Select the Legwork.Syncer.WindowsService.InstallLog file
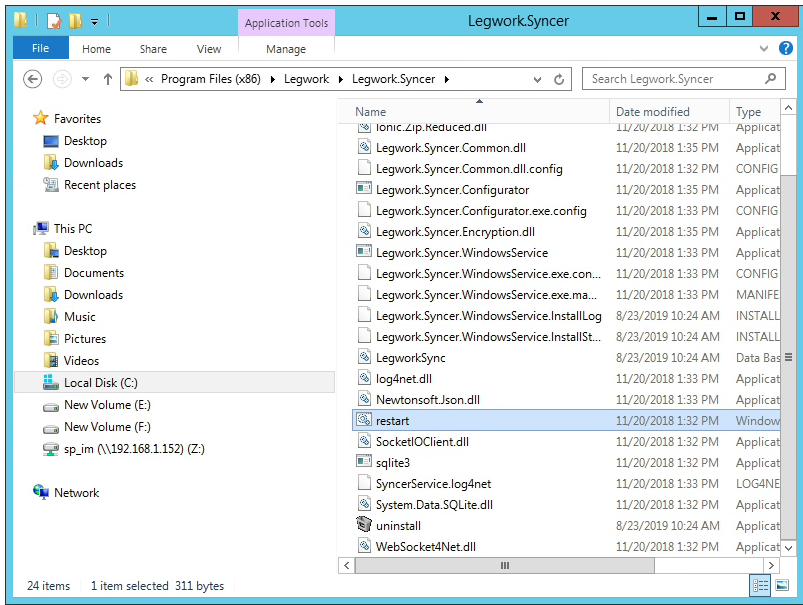Image resolution: width=803 pixels, height=605 pixels. 489,316
